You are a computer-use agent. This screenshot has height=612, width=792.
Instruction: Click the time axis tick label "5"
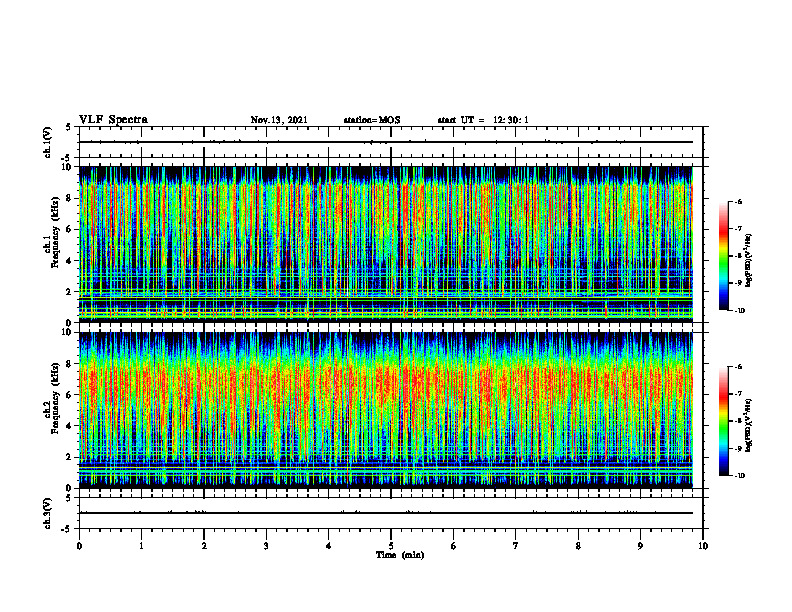tap(391, 546)
